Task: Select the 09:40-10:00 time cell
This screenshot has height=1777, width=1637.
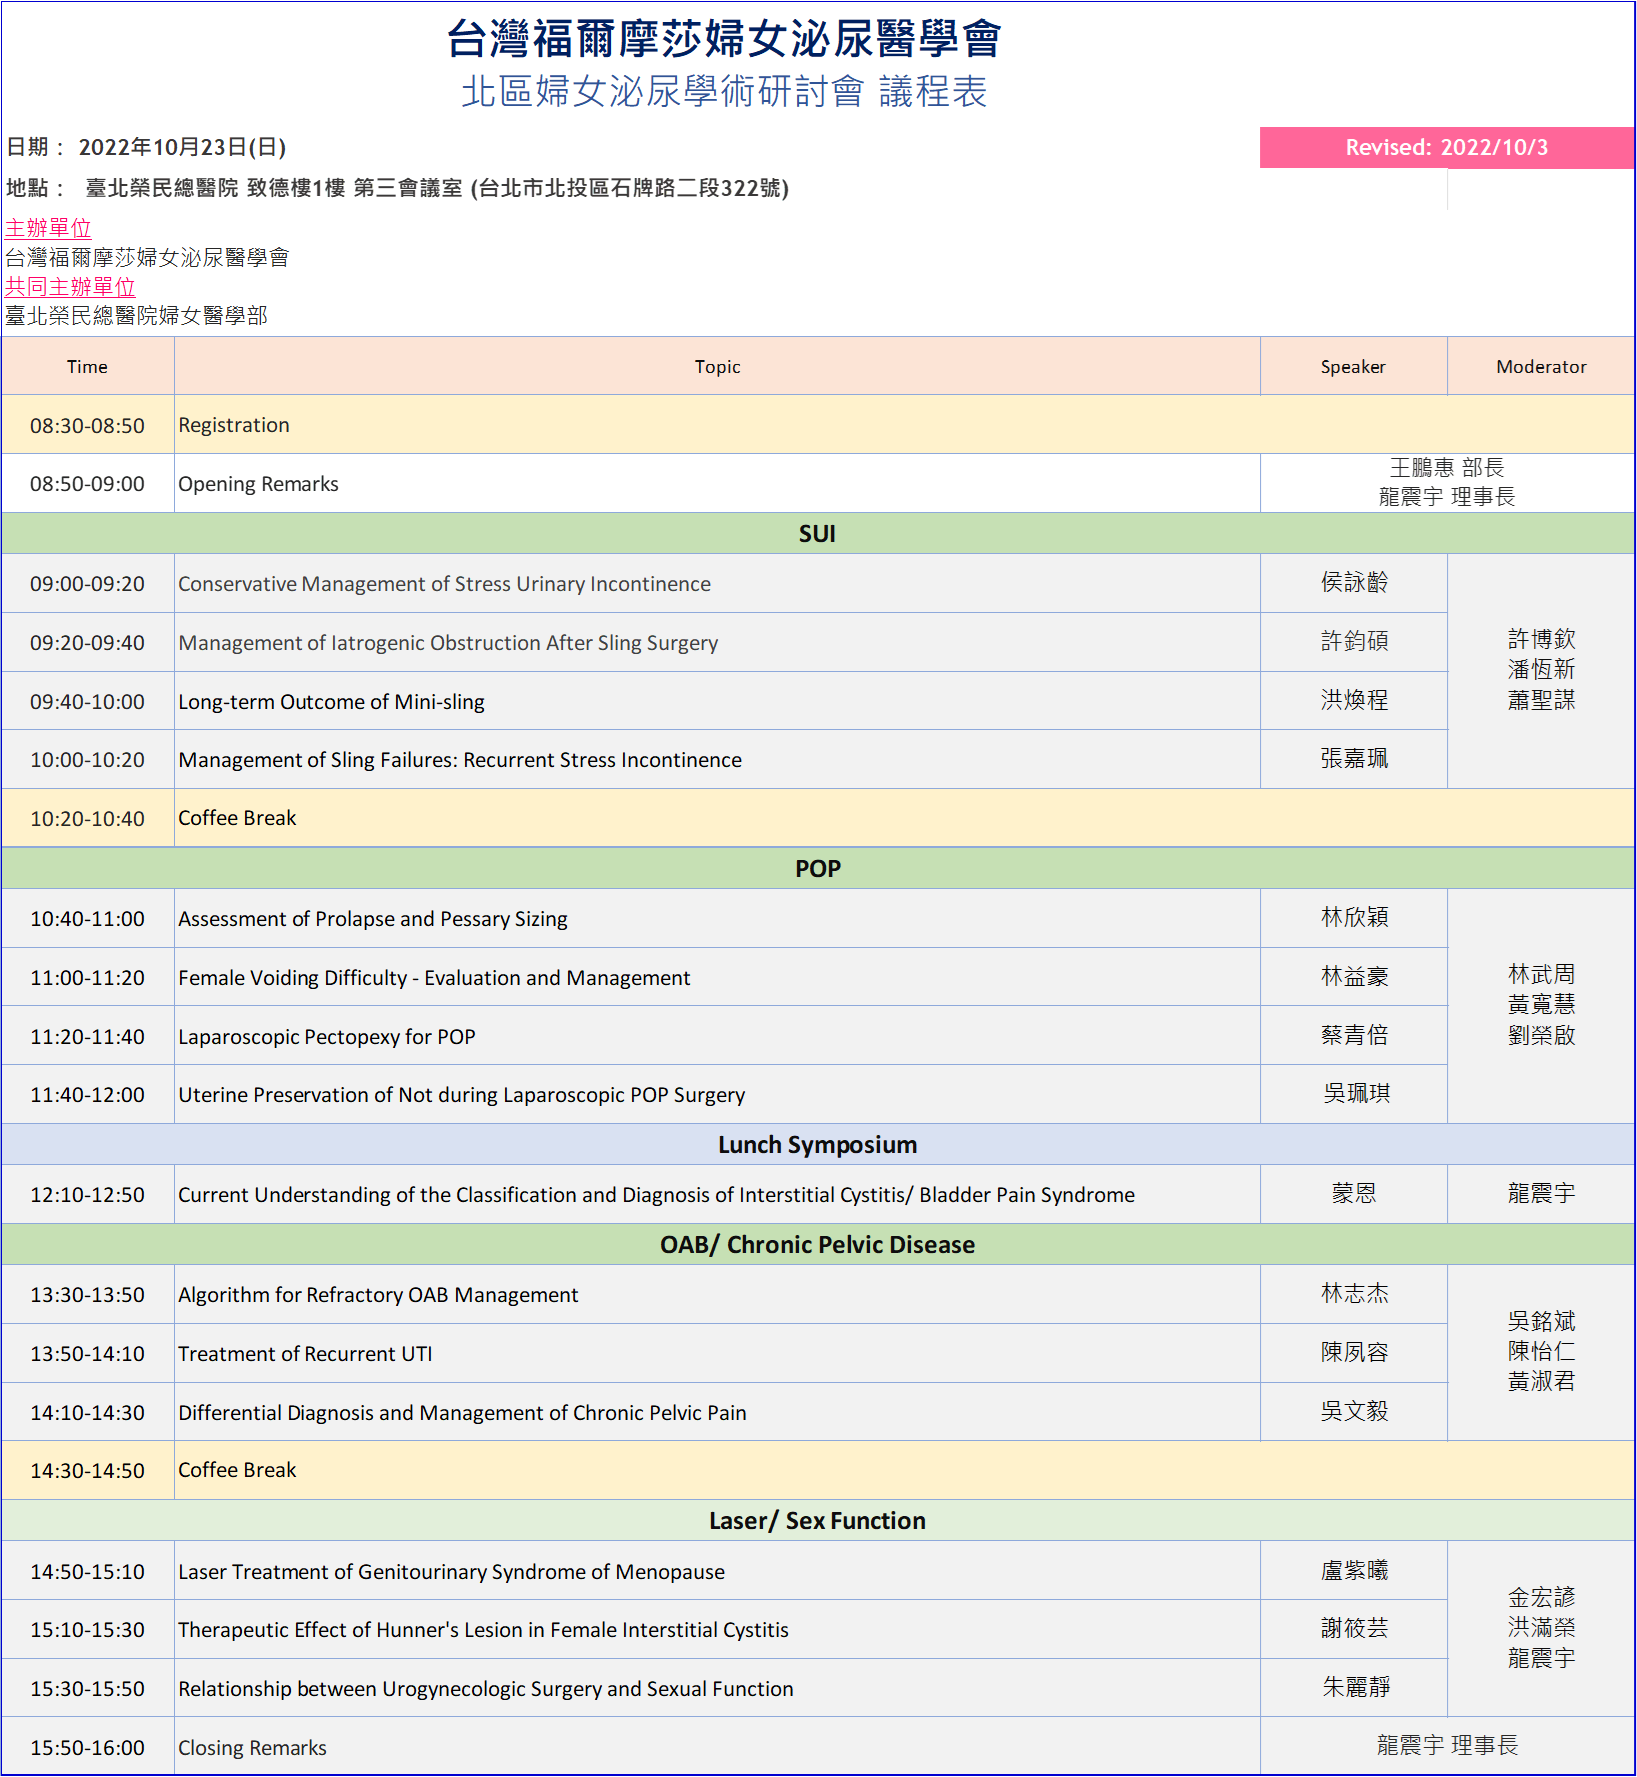Action: (x=87, y=702)
